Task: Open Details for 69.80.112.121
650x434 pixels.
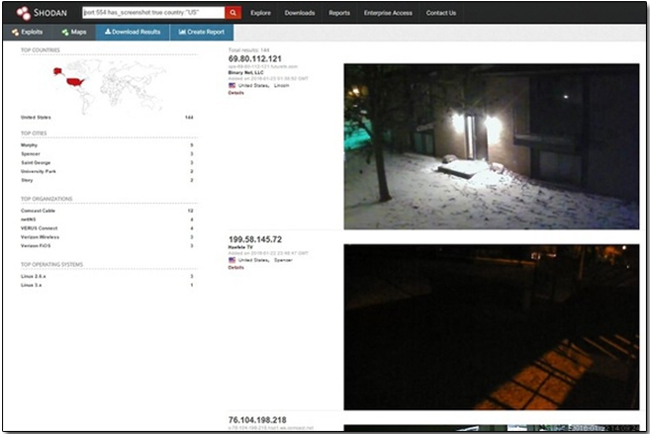Action: tap(236, 93)
